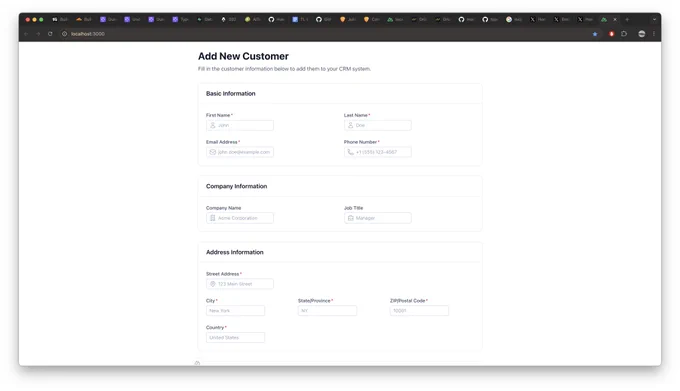The height and width of the screenshot is (391, 680).
Task: Switch to the leftmost browser tab
Action: (60, 20)
